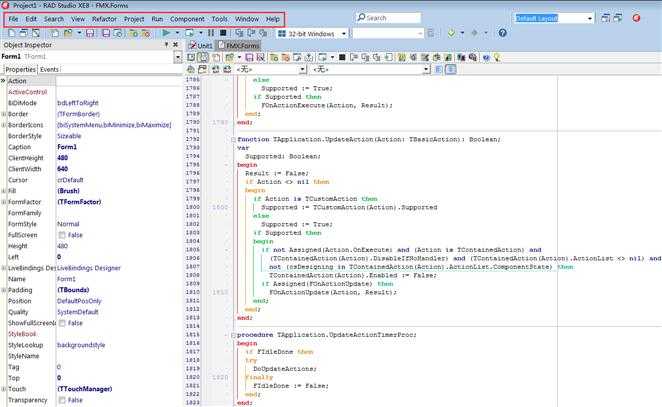Click the Quality value SystemDefault
This screenshot has width=662, height=407.
(78, 312)
